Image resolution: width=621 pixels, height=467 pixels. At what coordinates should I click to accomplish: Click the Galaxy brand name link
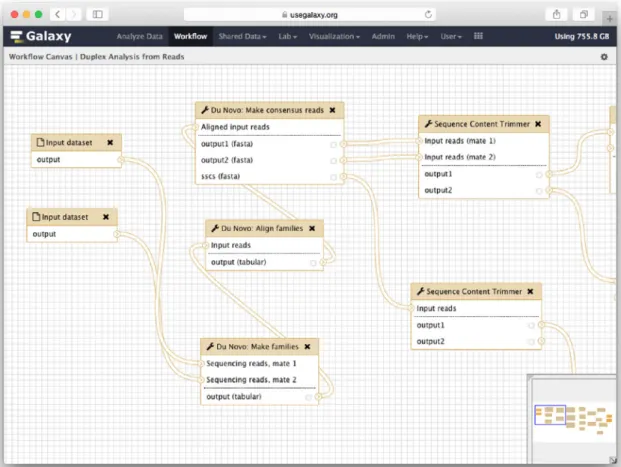48,36
